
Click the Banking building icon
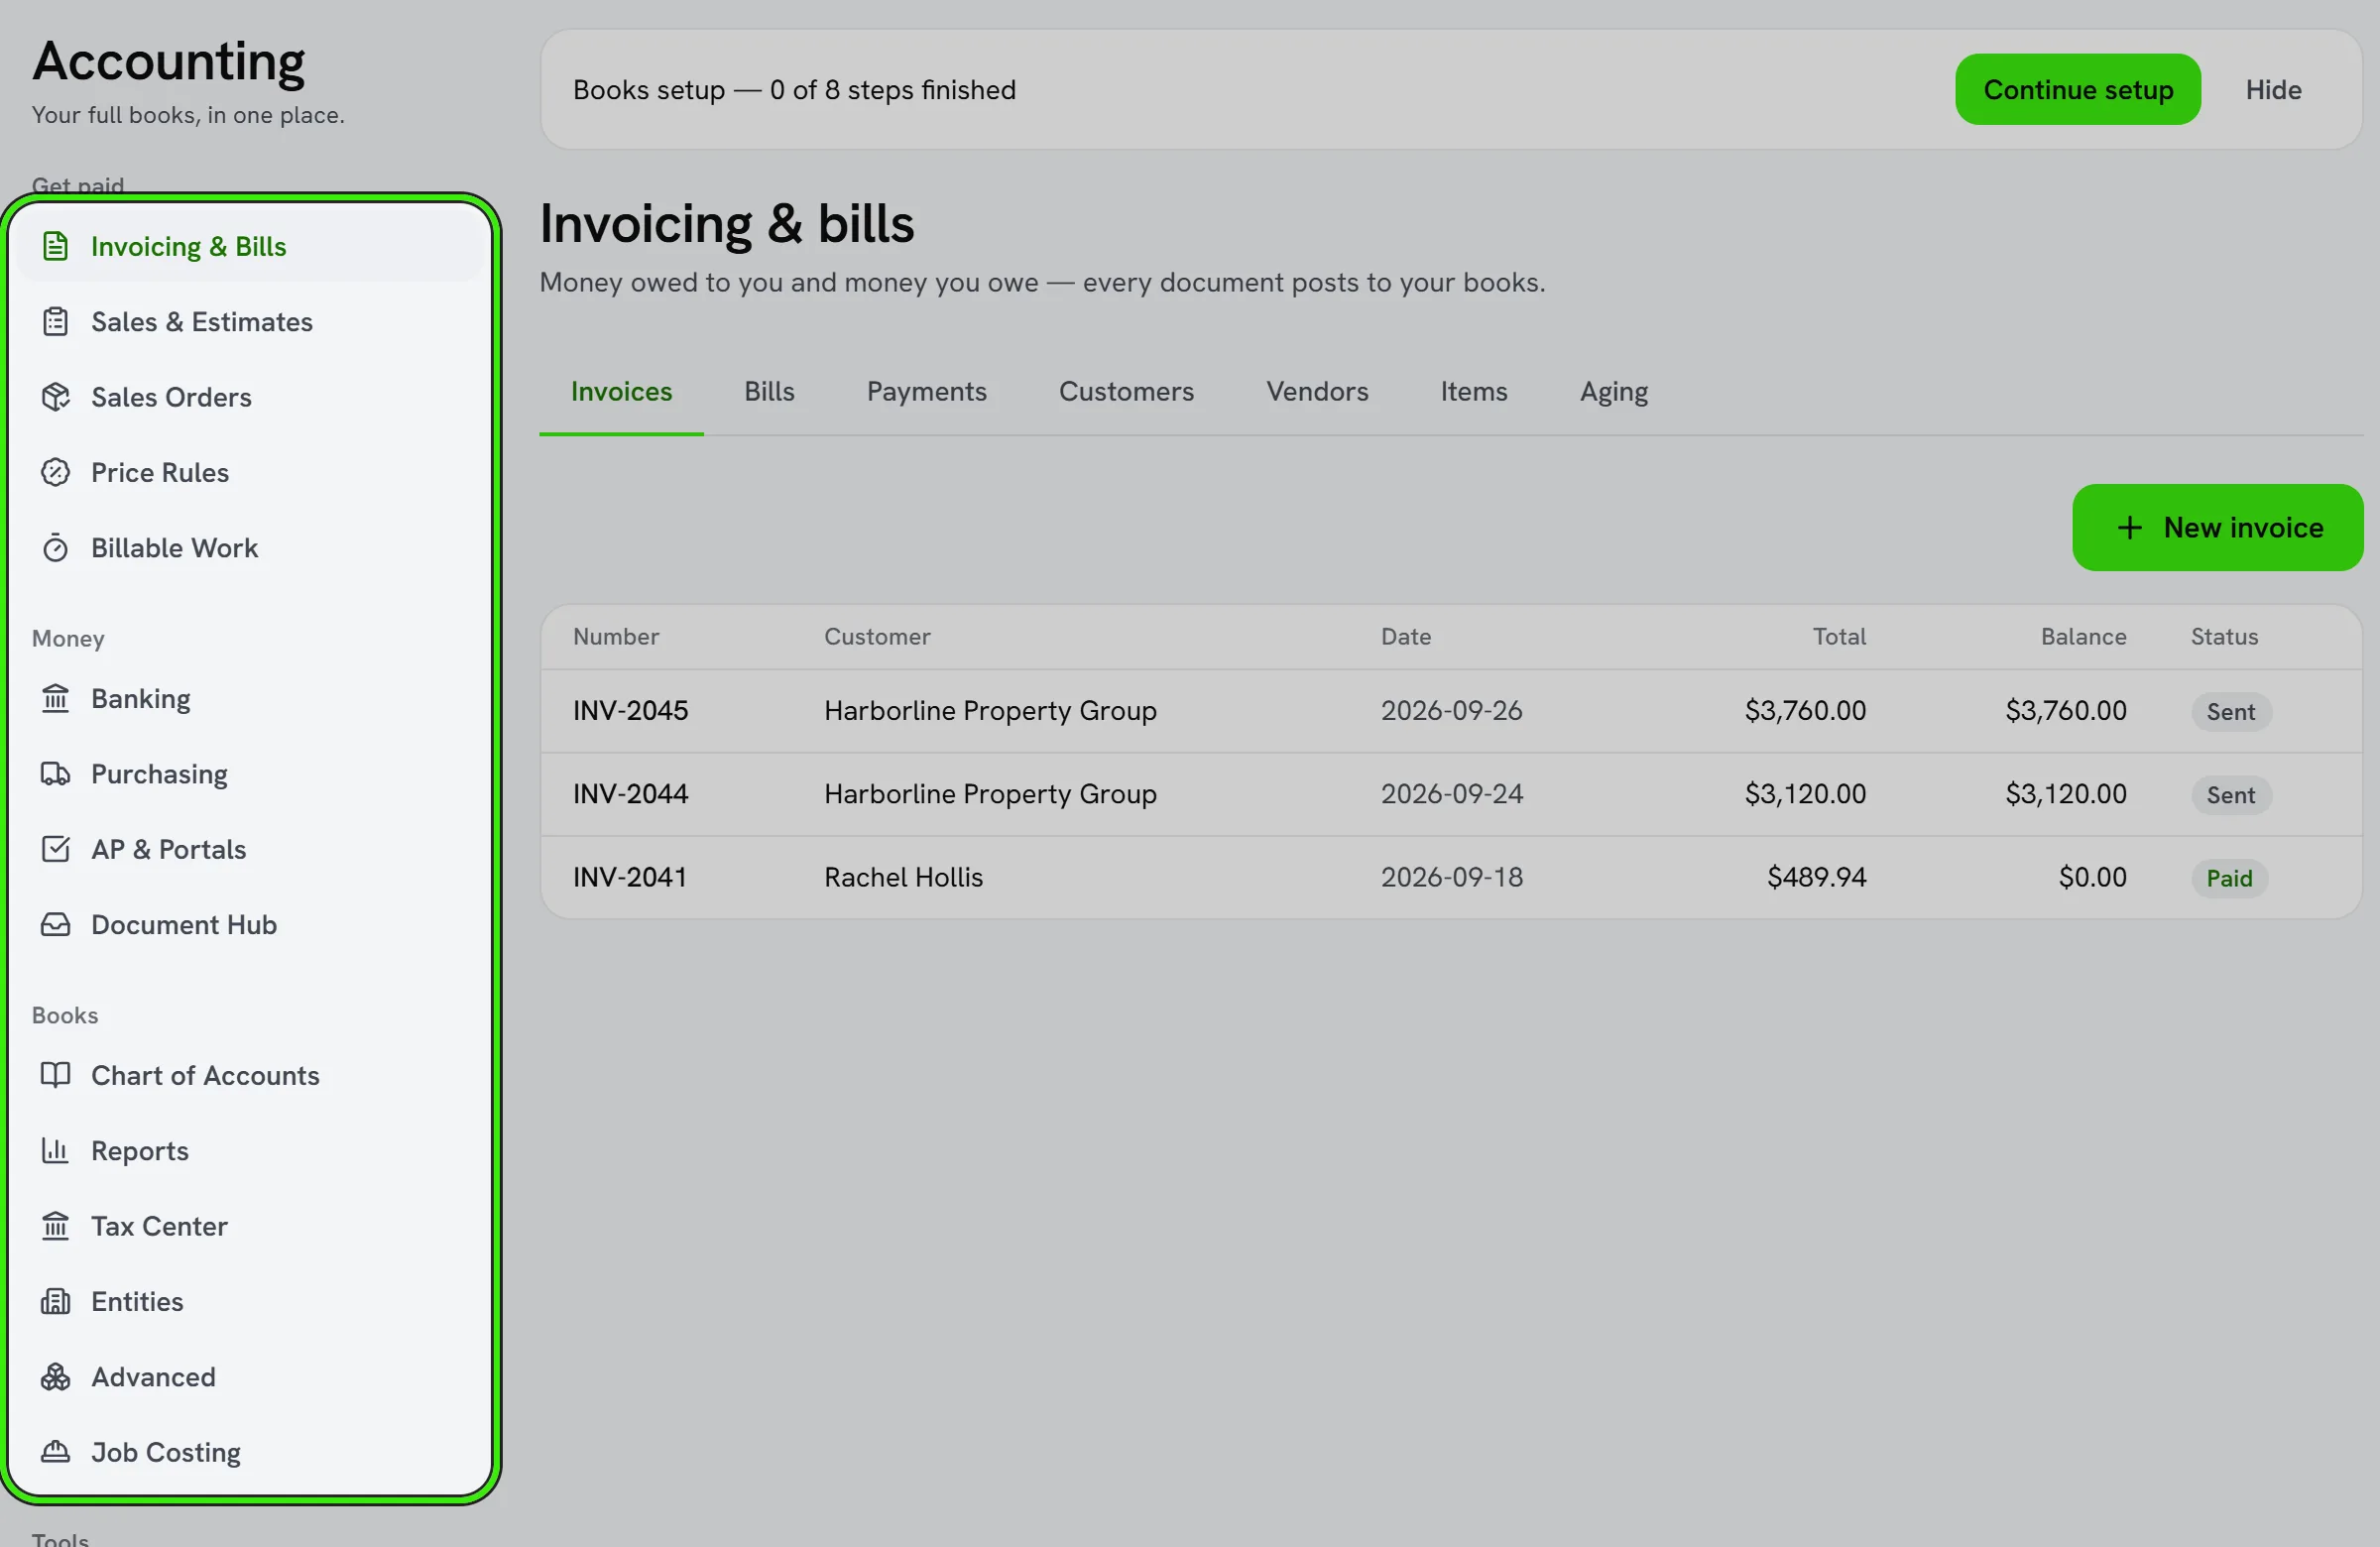[56, 698]
